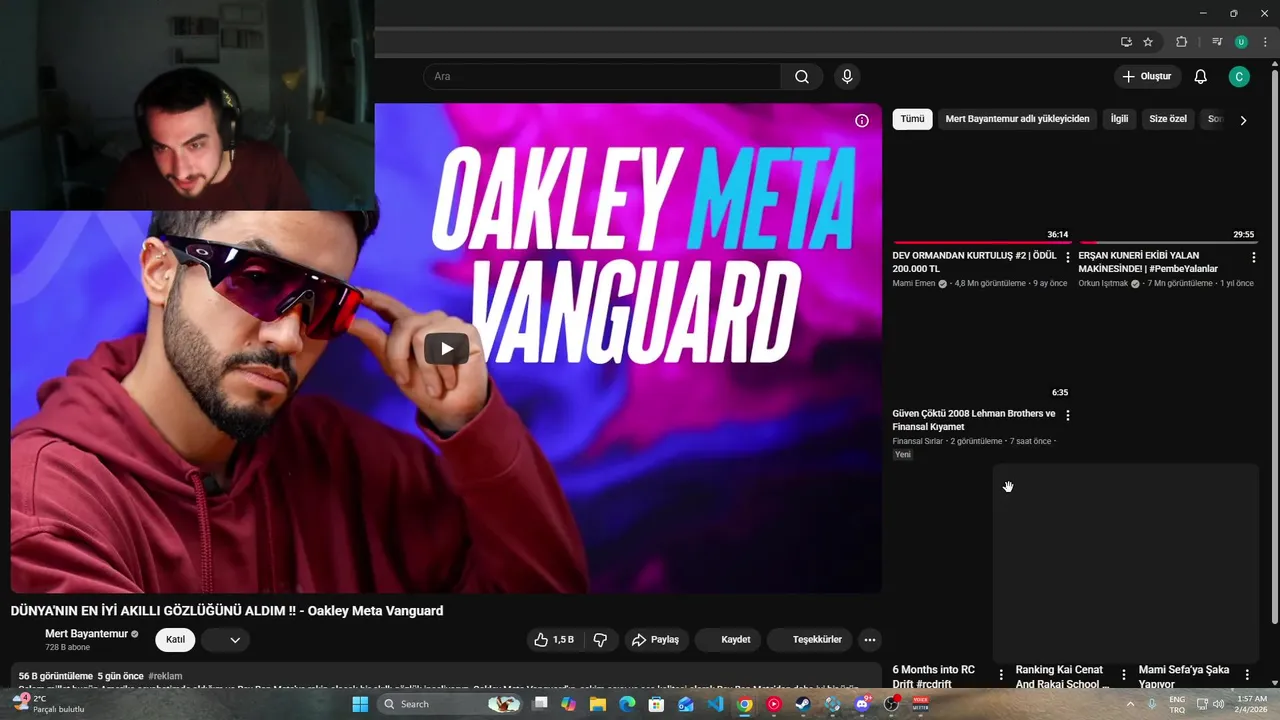Open Steam from taskbar
1280x720 pixels.
(x=803, y=704)
